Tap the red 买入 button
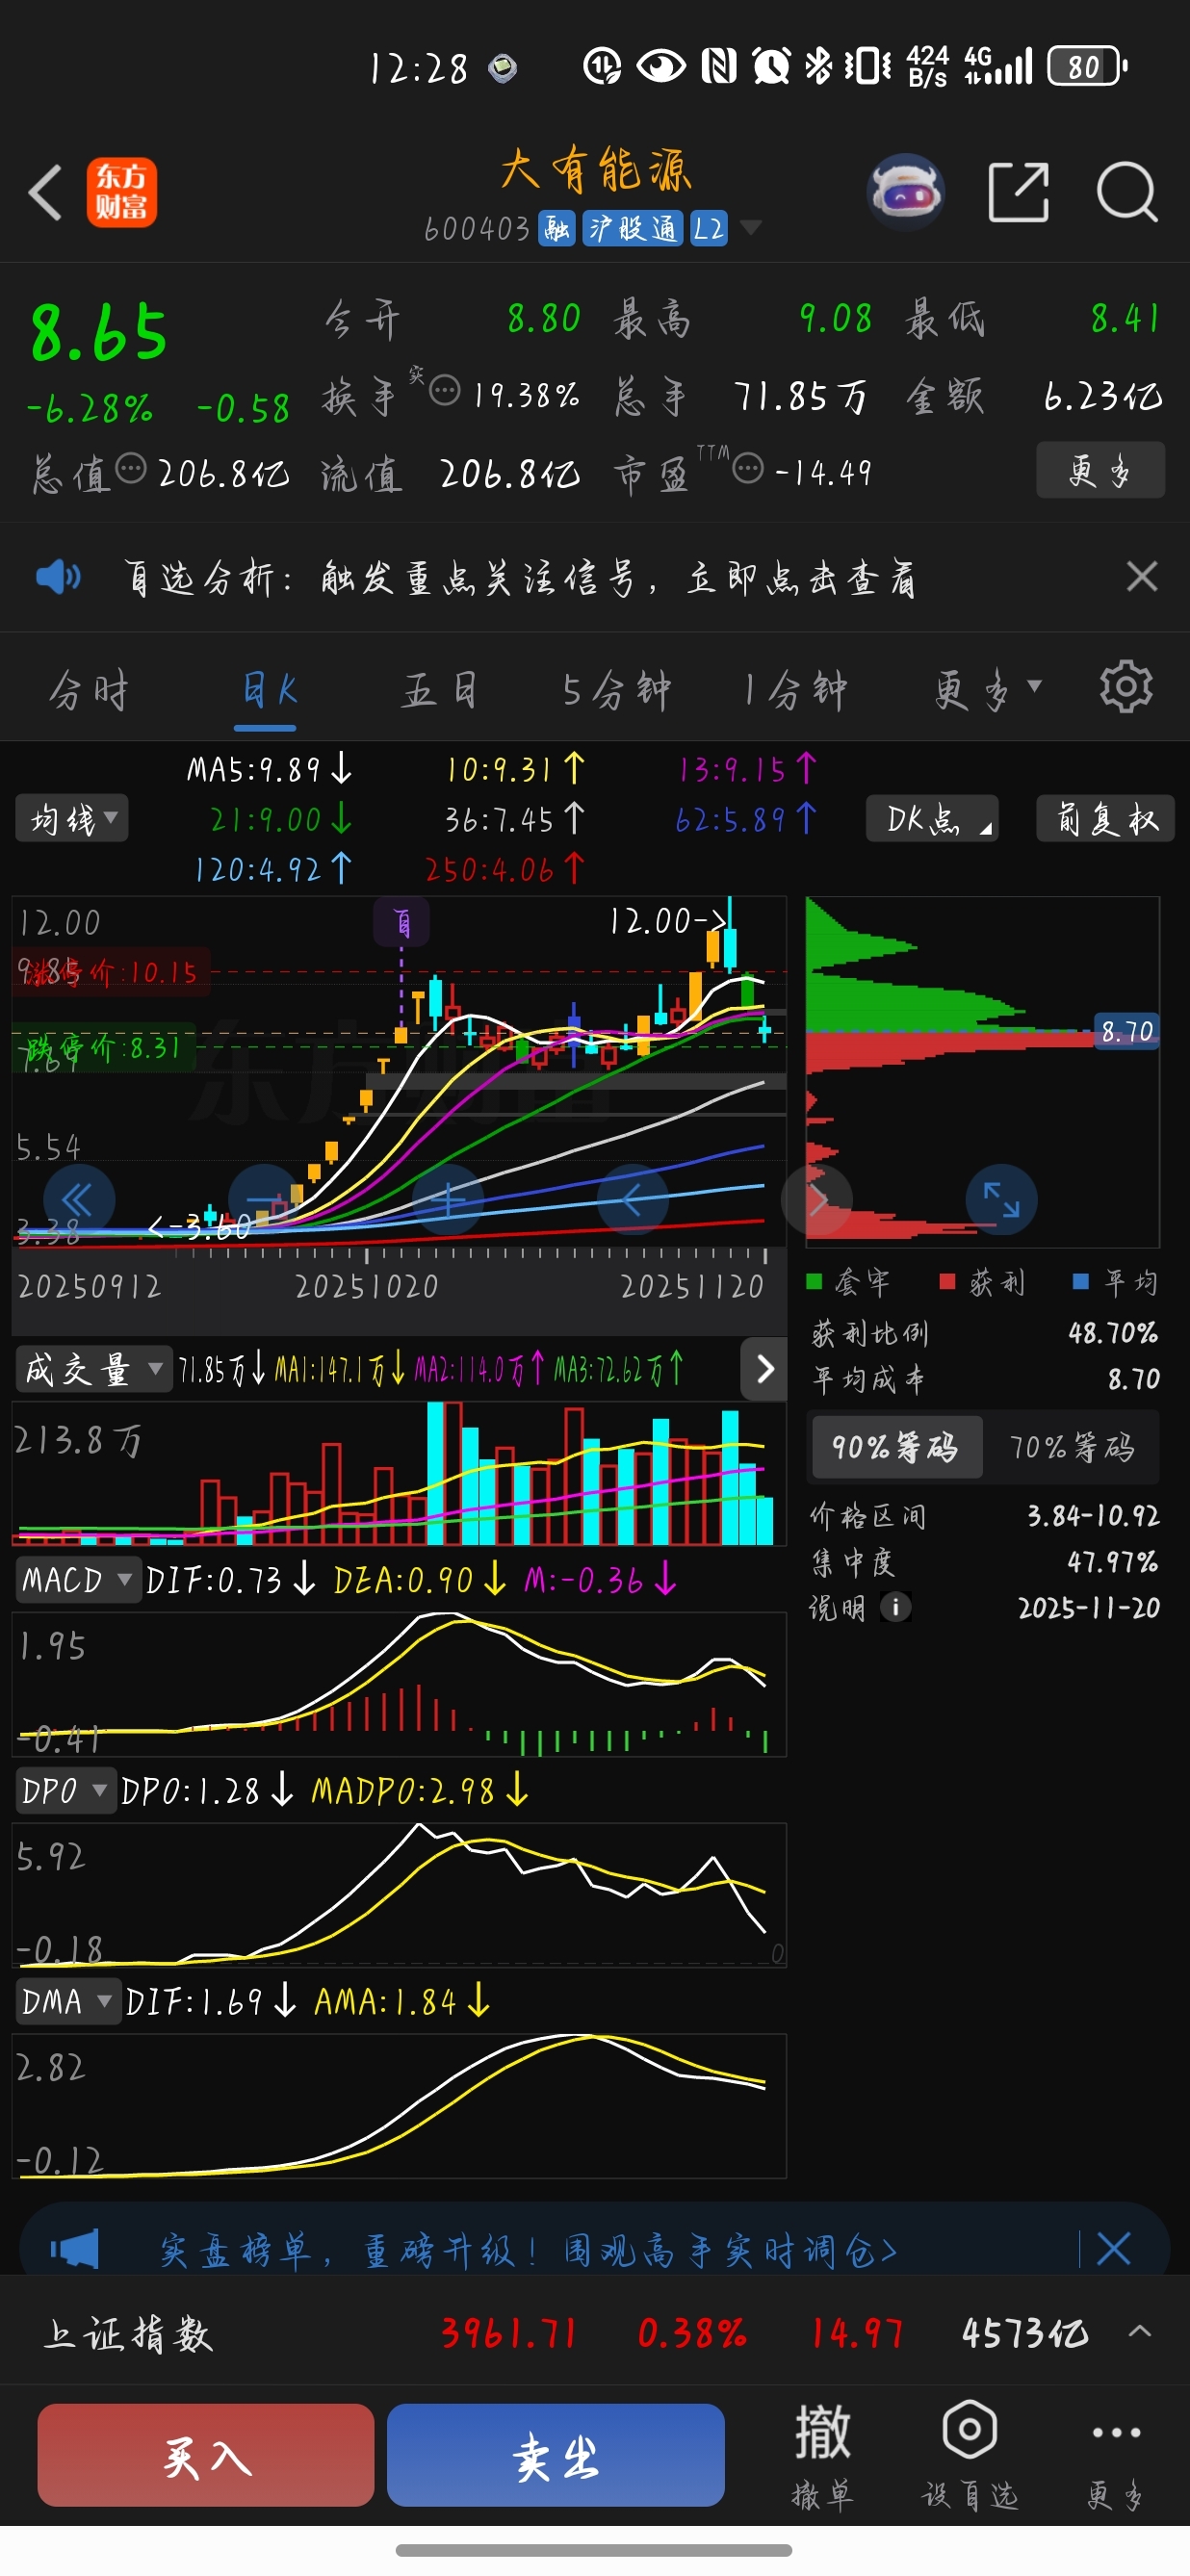Image resolution: width=1190 pixels, height=2576 pixels. pyautogui.click(x=206, y=2455)
